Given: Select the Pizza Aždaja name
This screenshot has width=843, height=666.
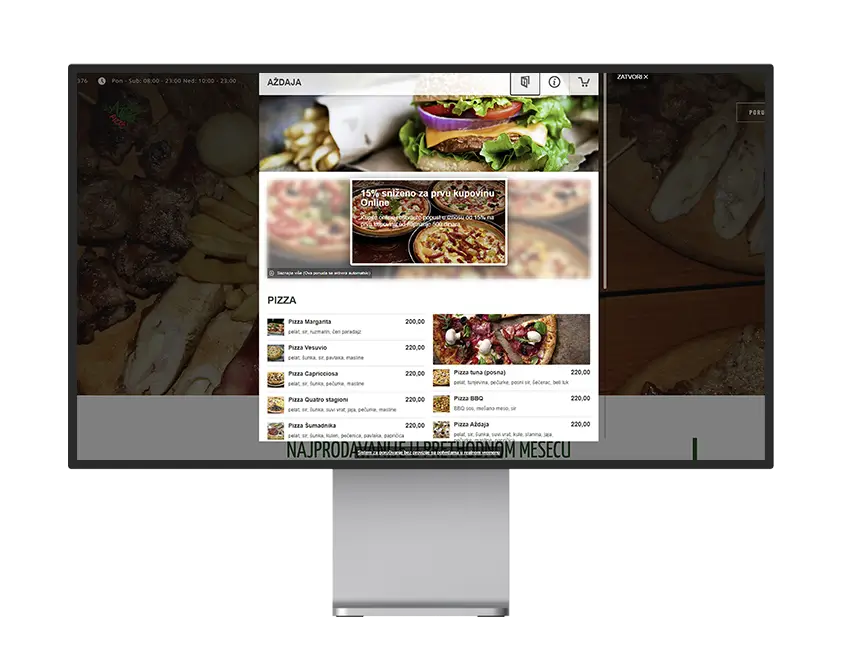Looking at the screenshot, I should pos(471,425).
